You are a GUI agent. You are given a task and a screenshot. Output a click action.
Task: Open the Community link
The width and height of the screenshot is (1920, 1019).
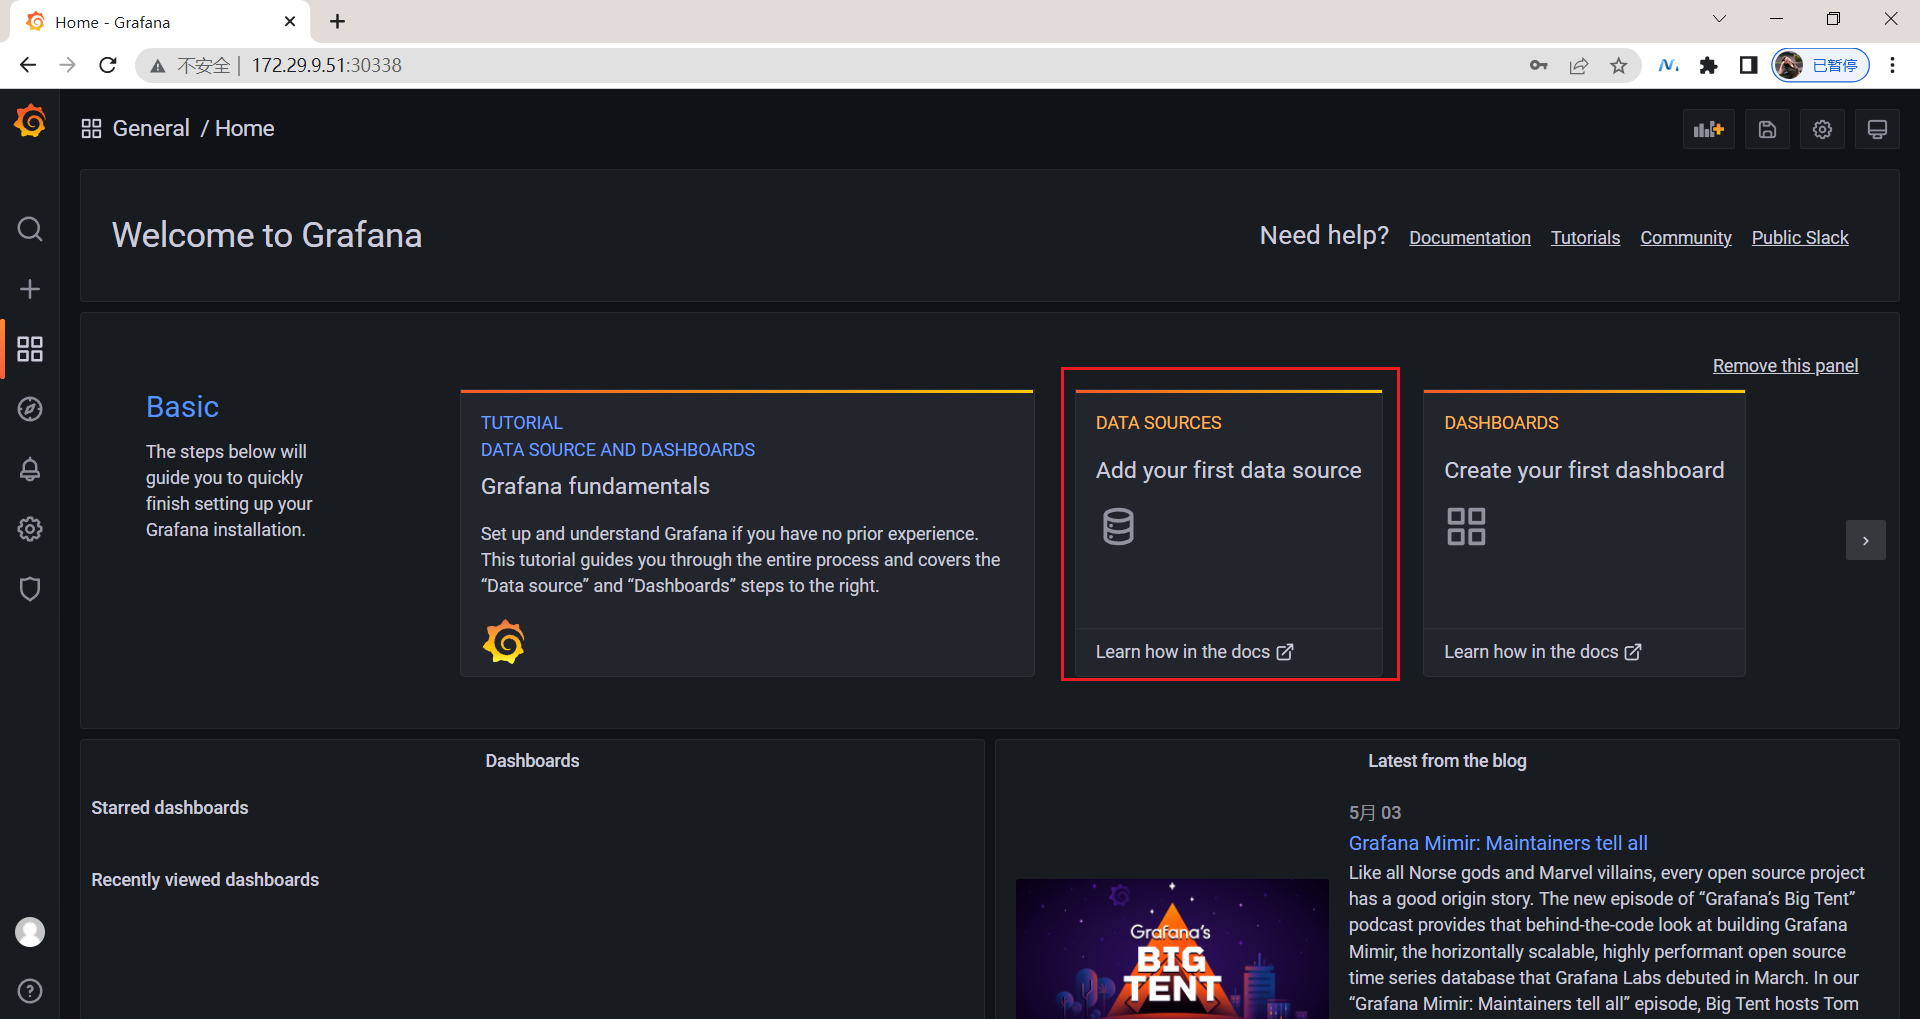(x=1685, y=238)
